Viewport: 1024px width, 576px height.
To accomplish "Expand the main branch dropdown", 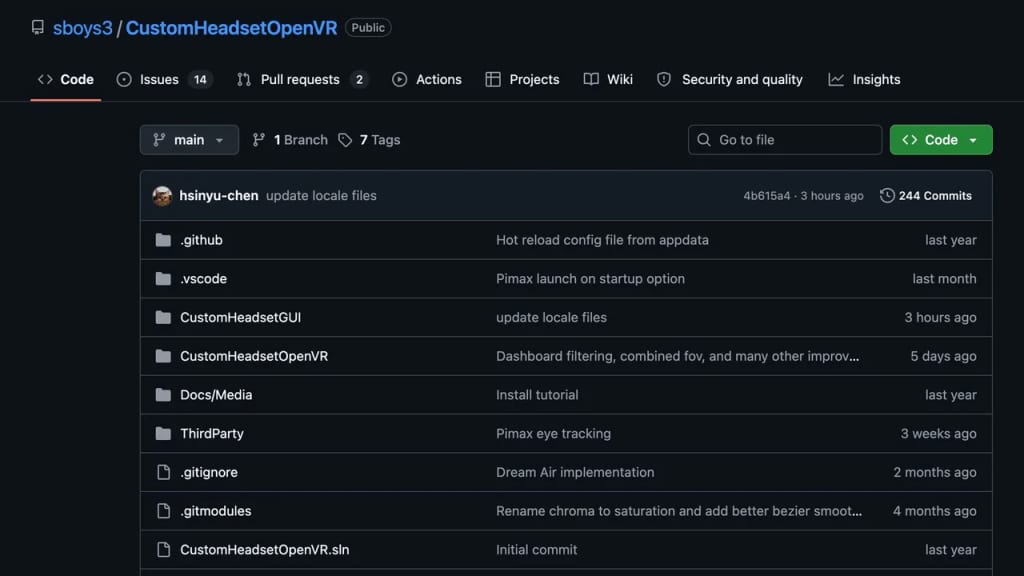I will (x=189, y=140).
